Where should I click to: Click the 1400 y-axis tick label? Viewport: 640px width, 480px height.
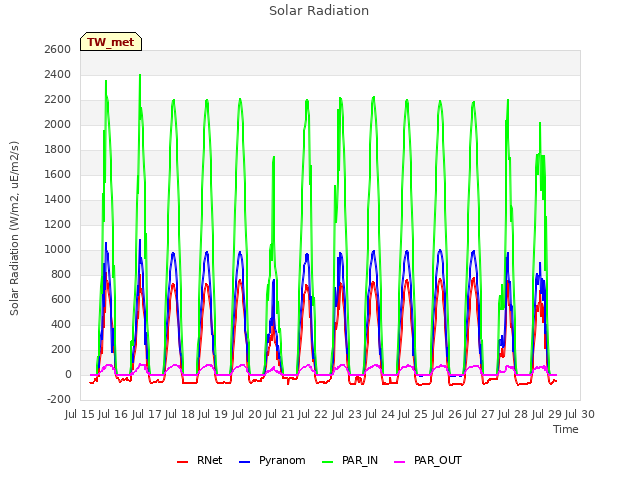coord(58,200)
